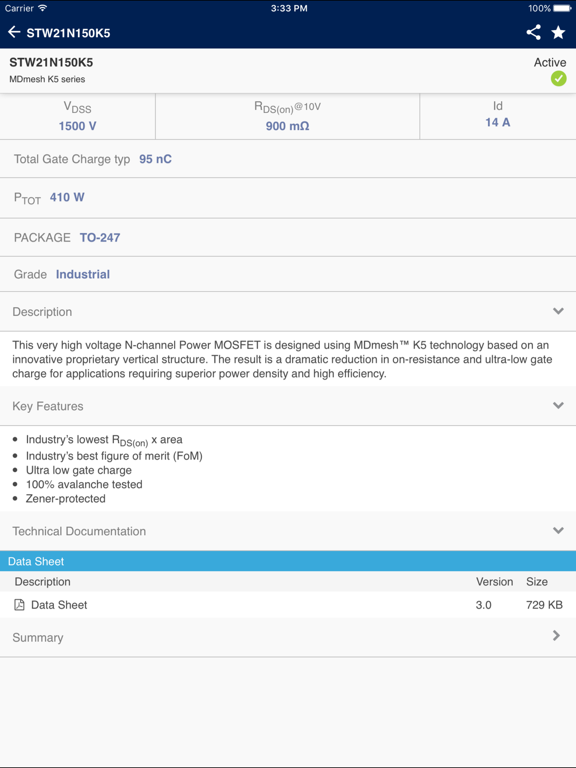Image resolution: width=576 pixels, height=768 pixels.
Task: Select the RDS(on) 900 mΩ value
Action: [288, 126]
